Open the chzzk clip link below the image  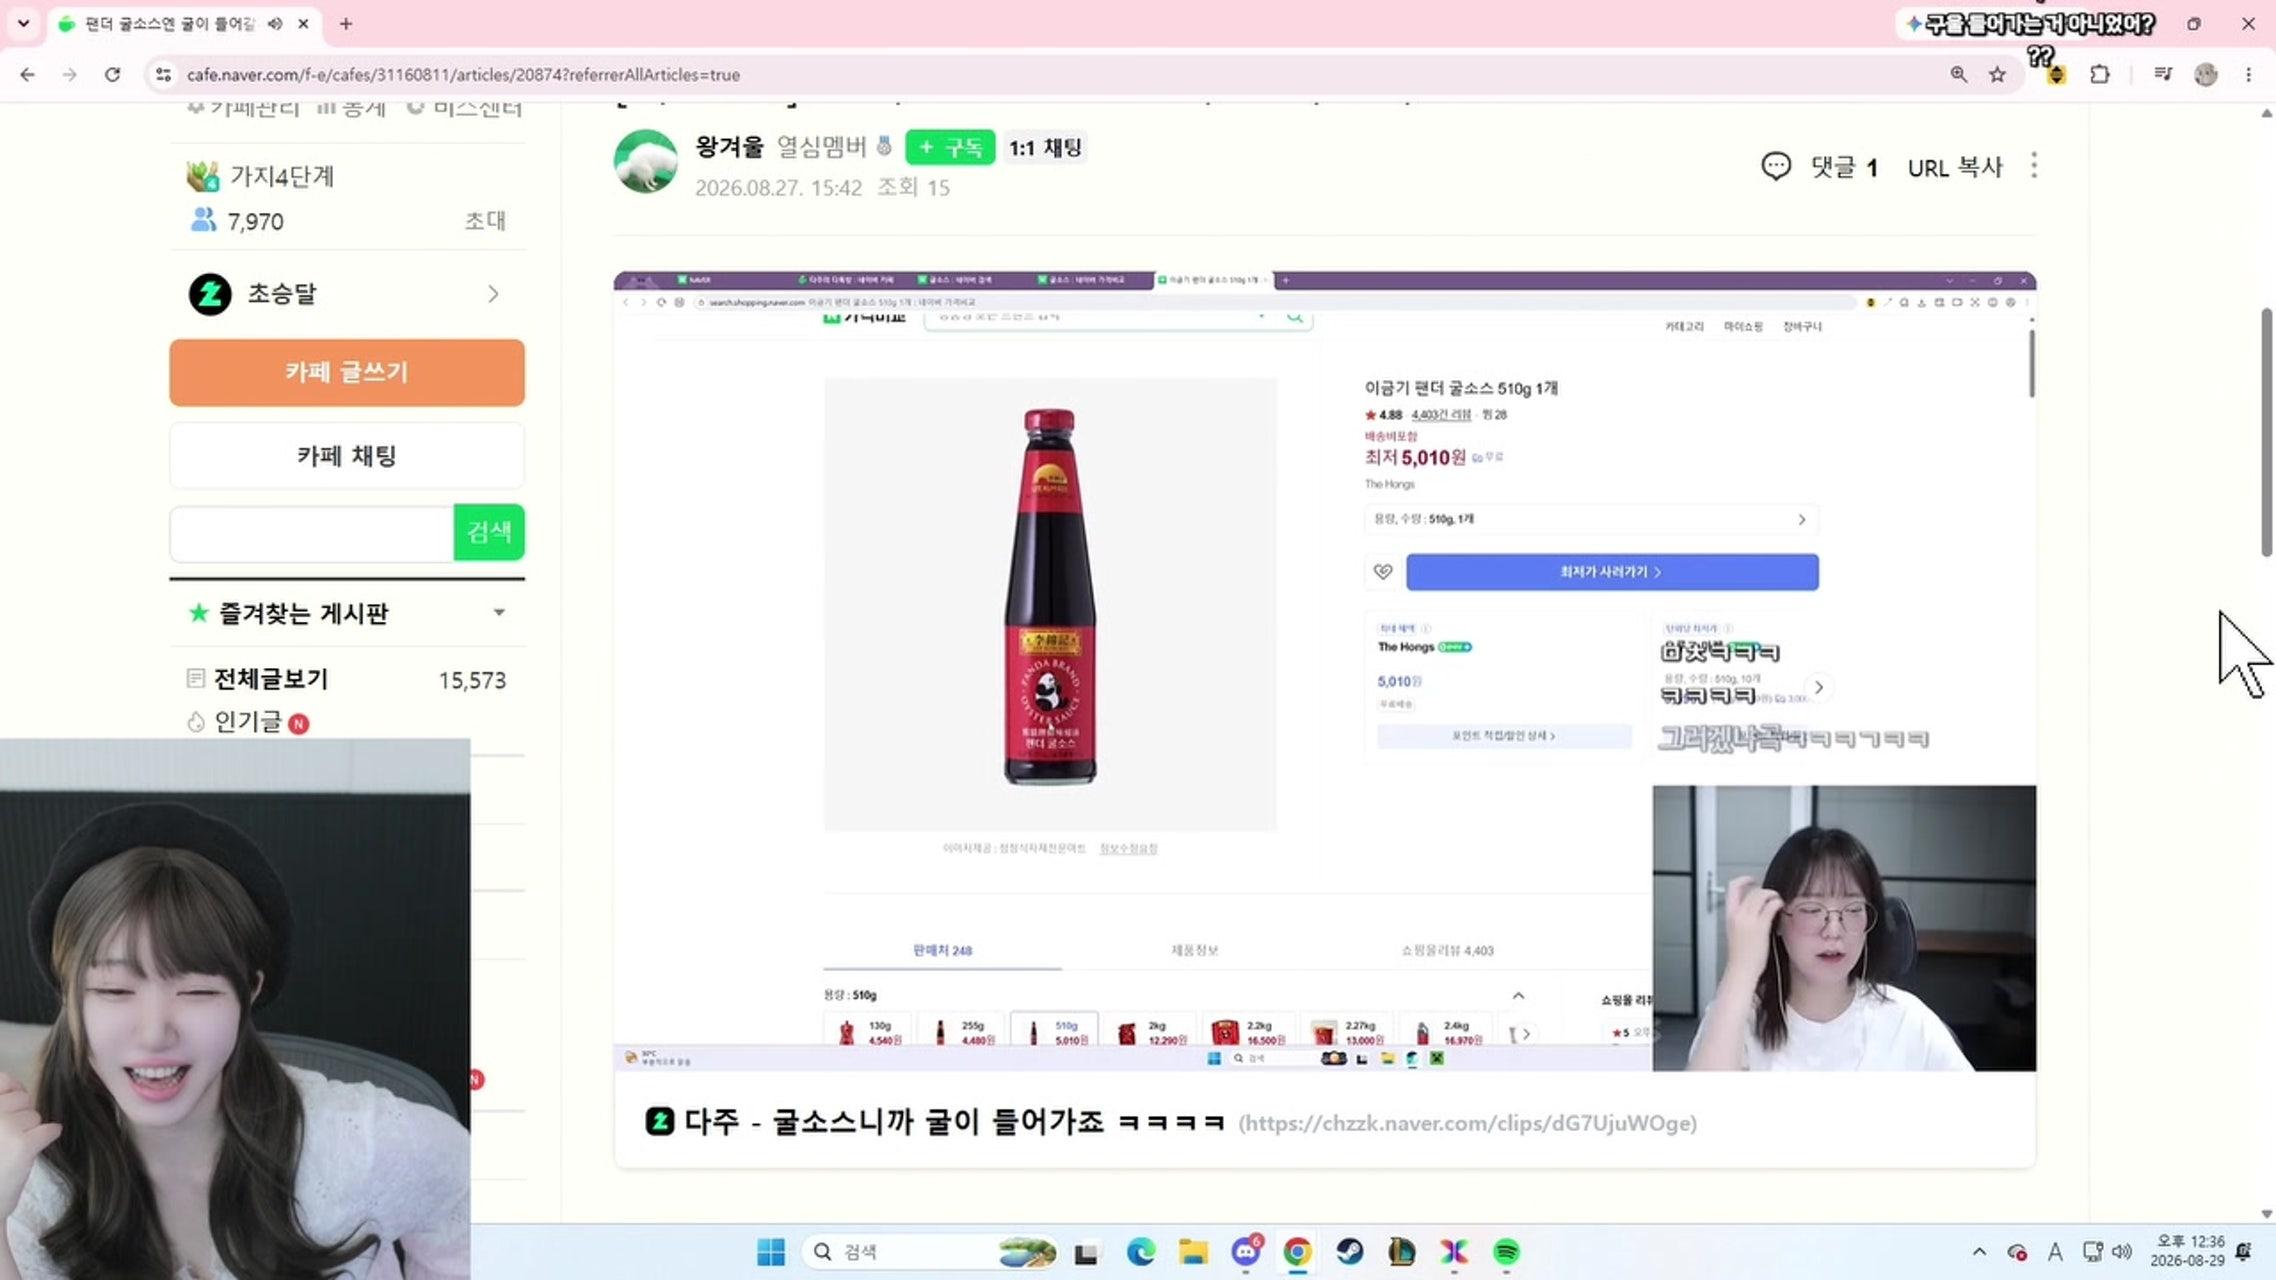(x=1467, y=1123)
